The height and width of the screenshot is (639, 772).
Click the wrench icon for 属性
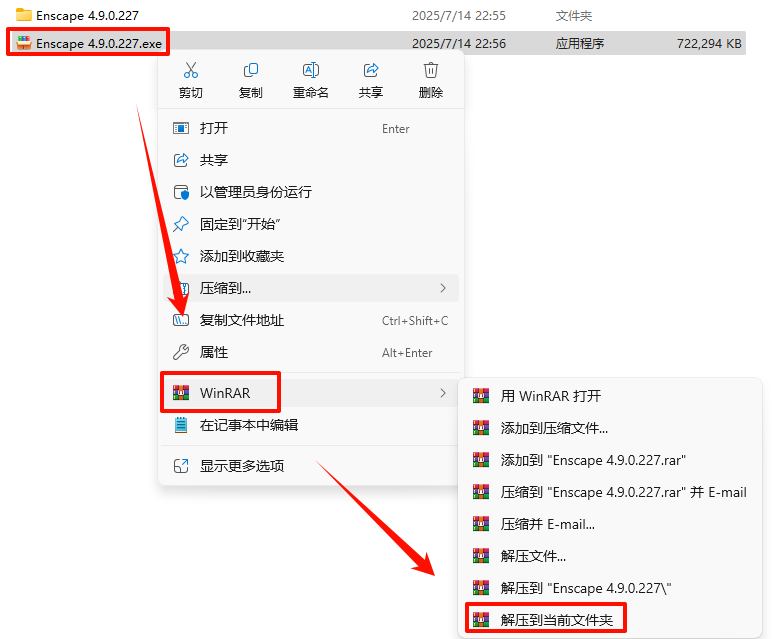181,352
